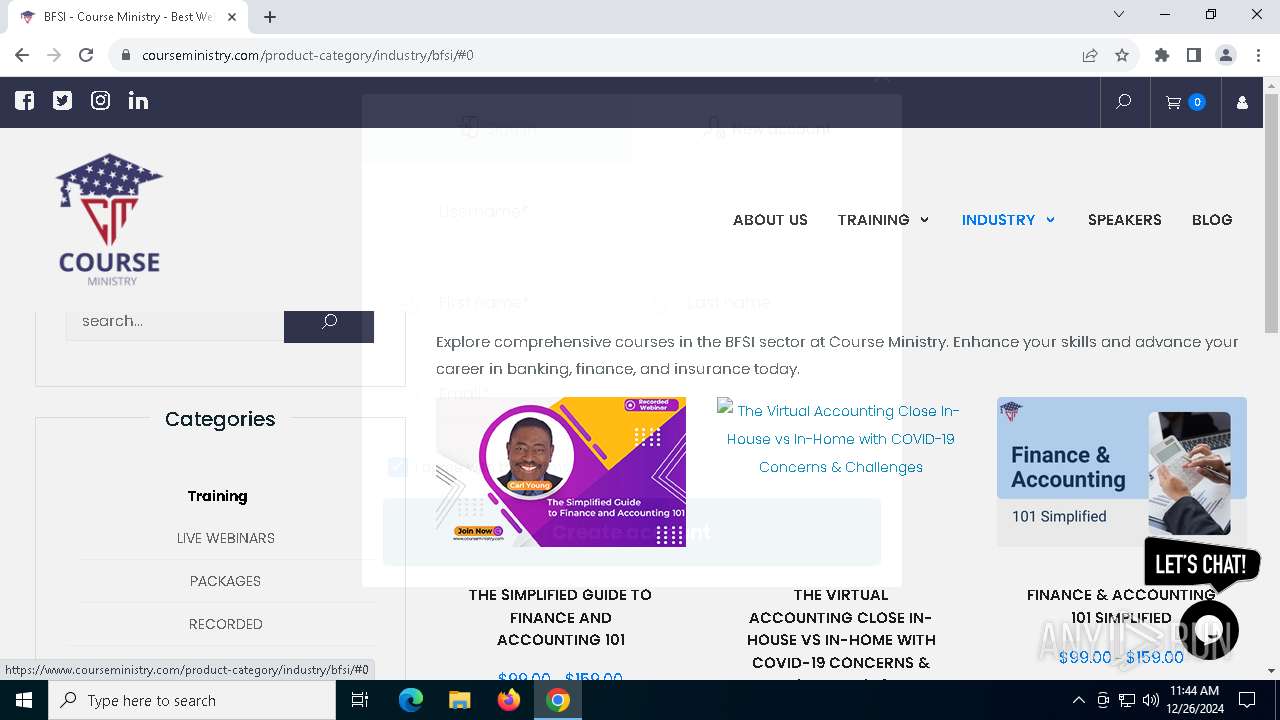
Task: Share this page icon in address bar
Action: click(1090, 55)
